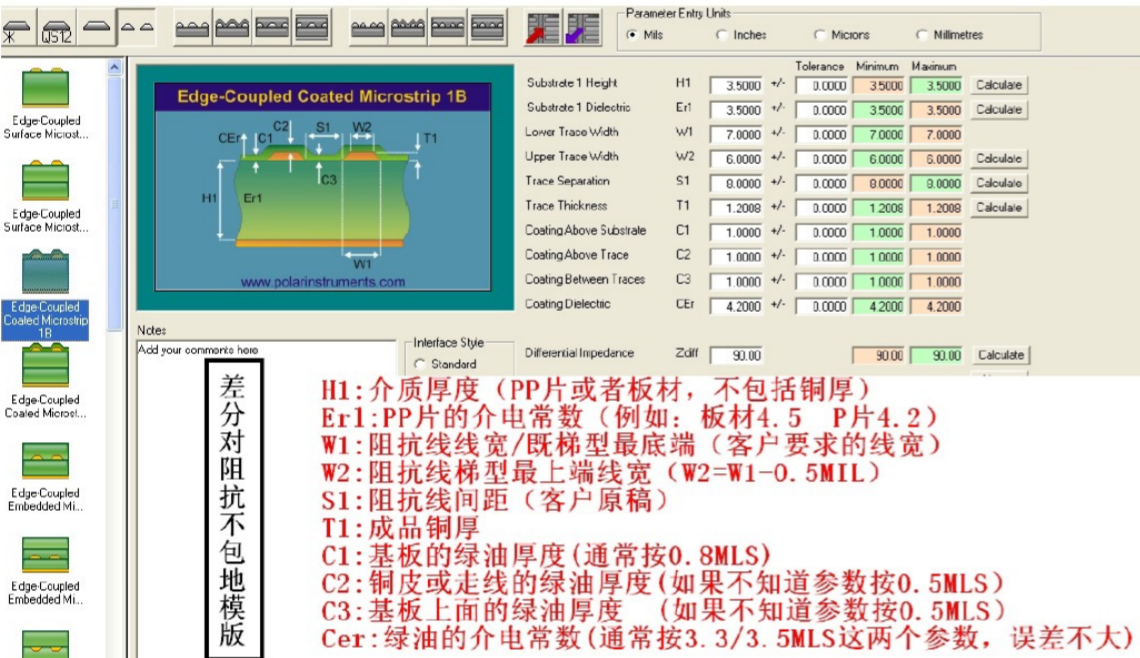Select the QS12 trace toolbar tab
This screenshot has height=658, width=1140.
56,29
